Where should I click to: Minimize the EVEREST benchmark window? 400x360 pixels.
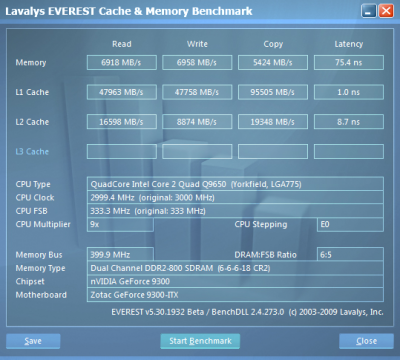click(x=369, y=11)
